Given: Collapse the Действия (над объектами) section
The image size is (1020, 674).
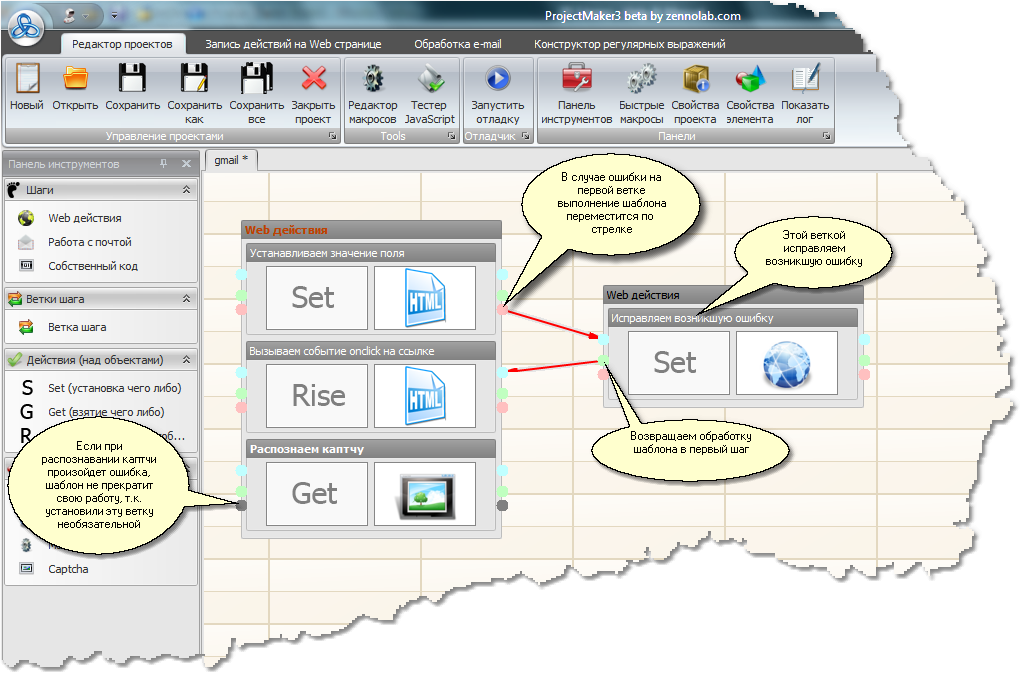Looking at the screenshot, I should (186, 360).
